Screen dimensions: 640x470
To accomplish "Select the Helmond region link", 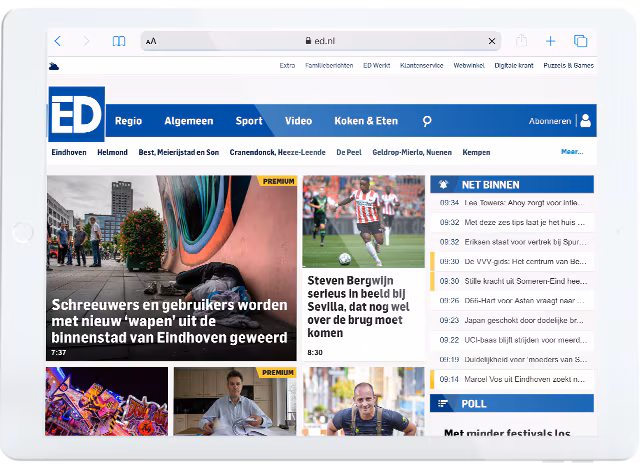I will (x=112, y=152).
